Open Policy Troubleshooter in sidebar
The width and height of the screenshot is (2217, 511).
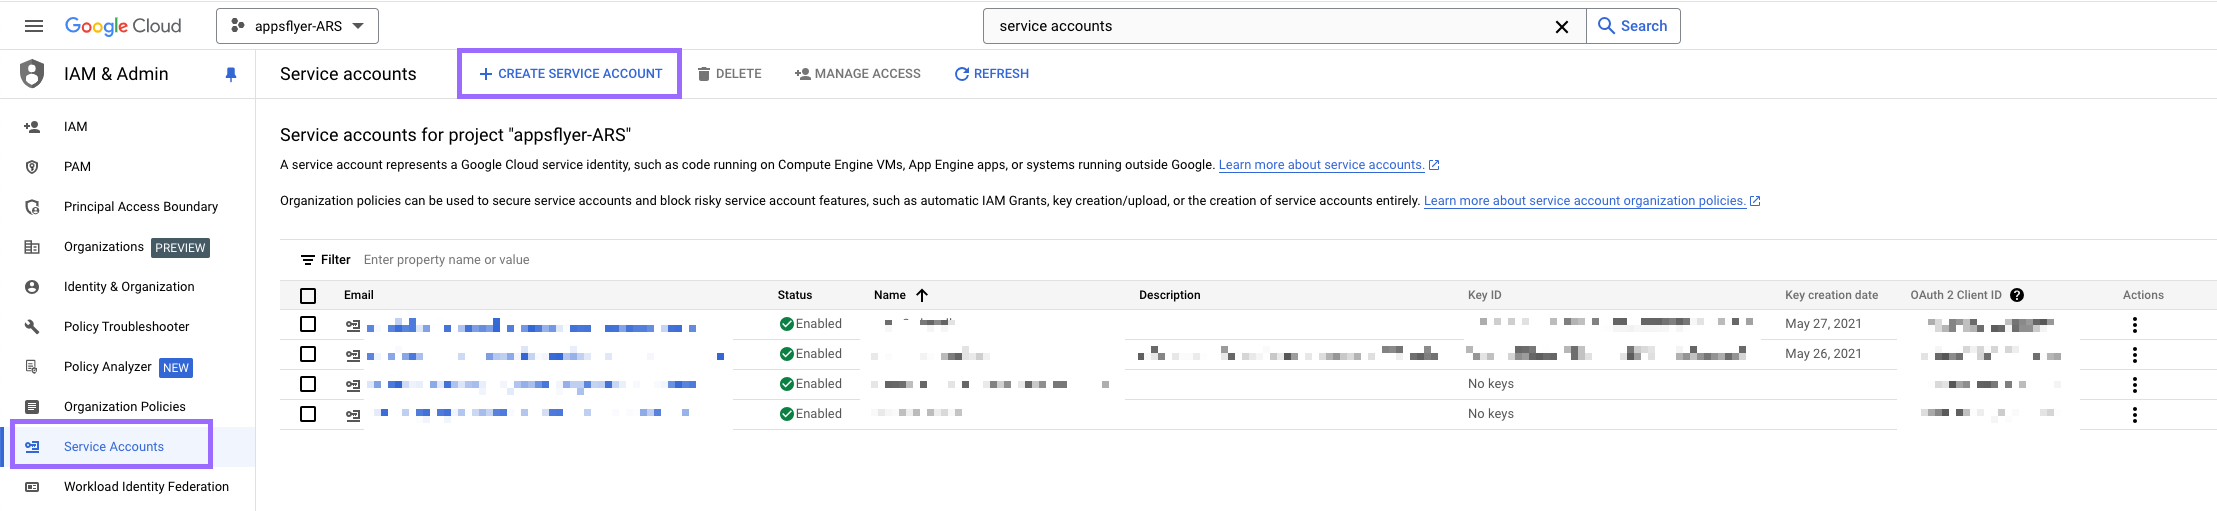click(x=126, y=327)
